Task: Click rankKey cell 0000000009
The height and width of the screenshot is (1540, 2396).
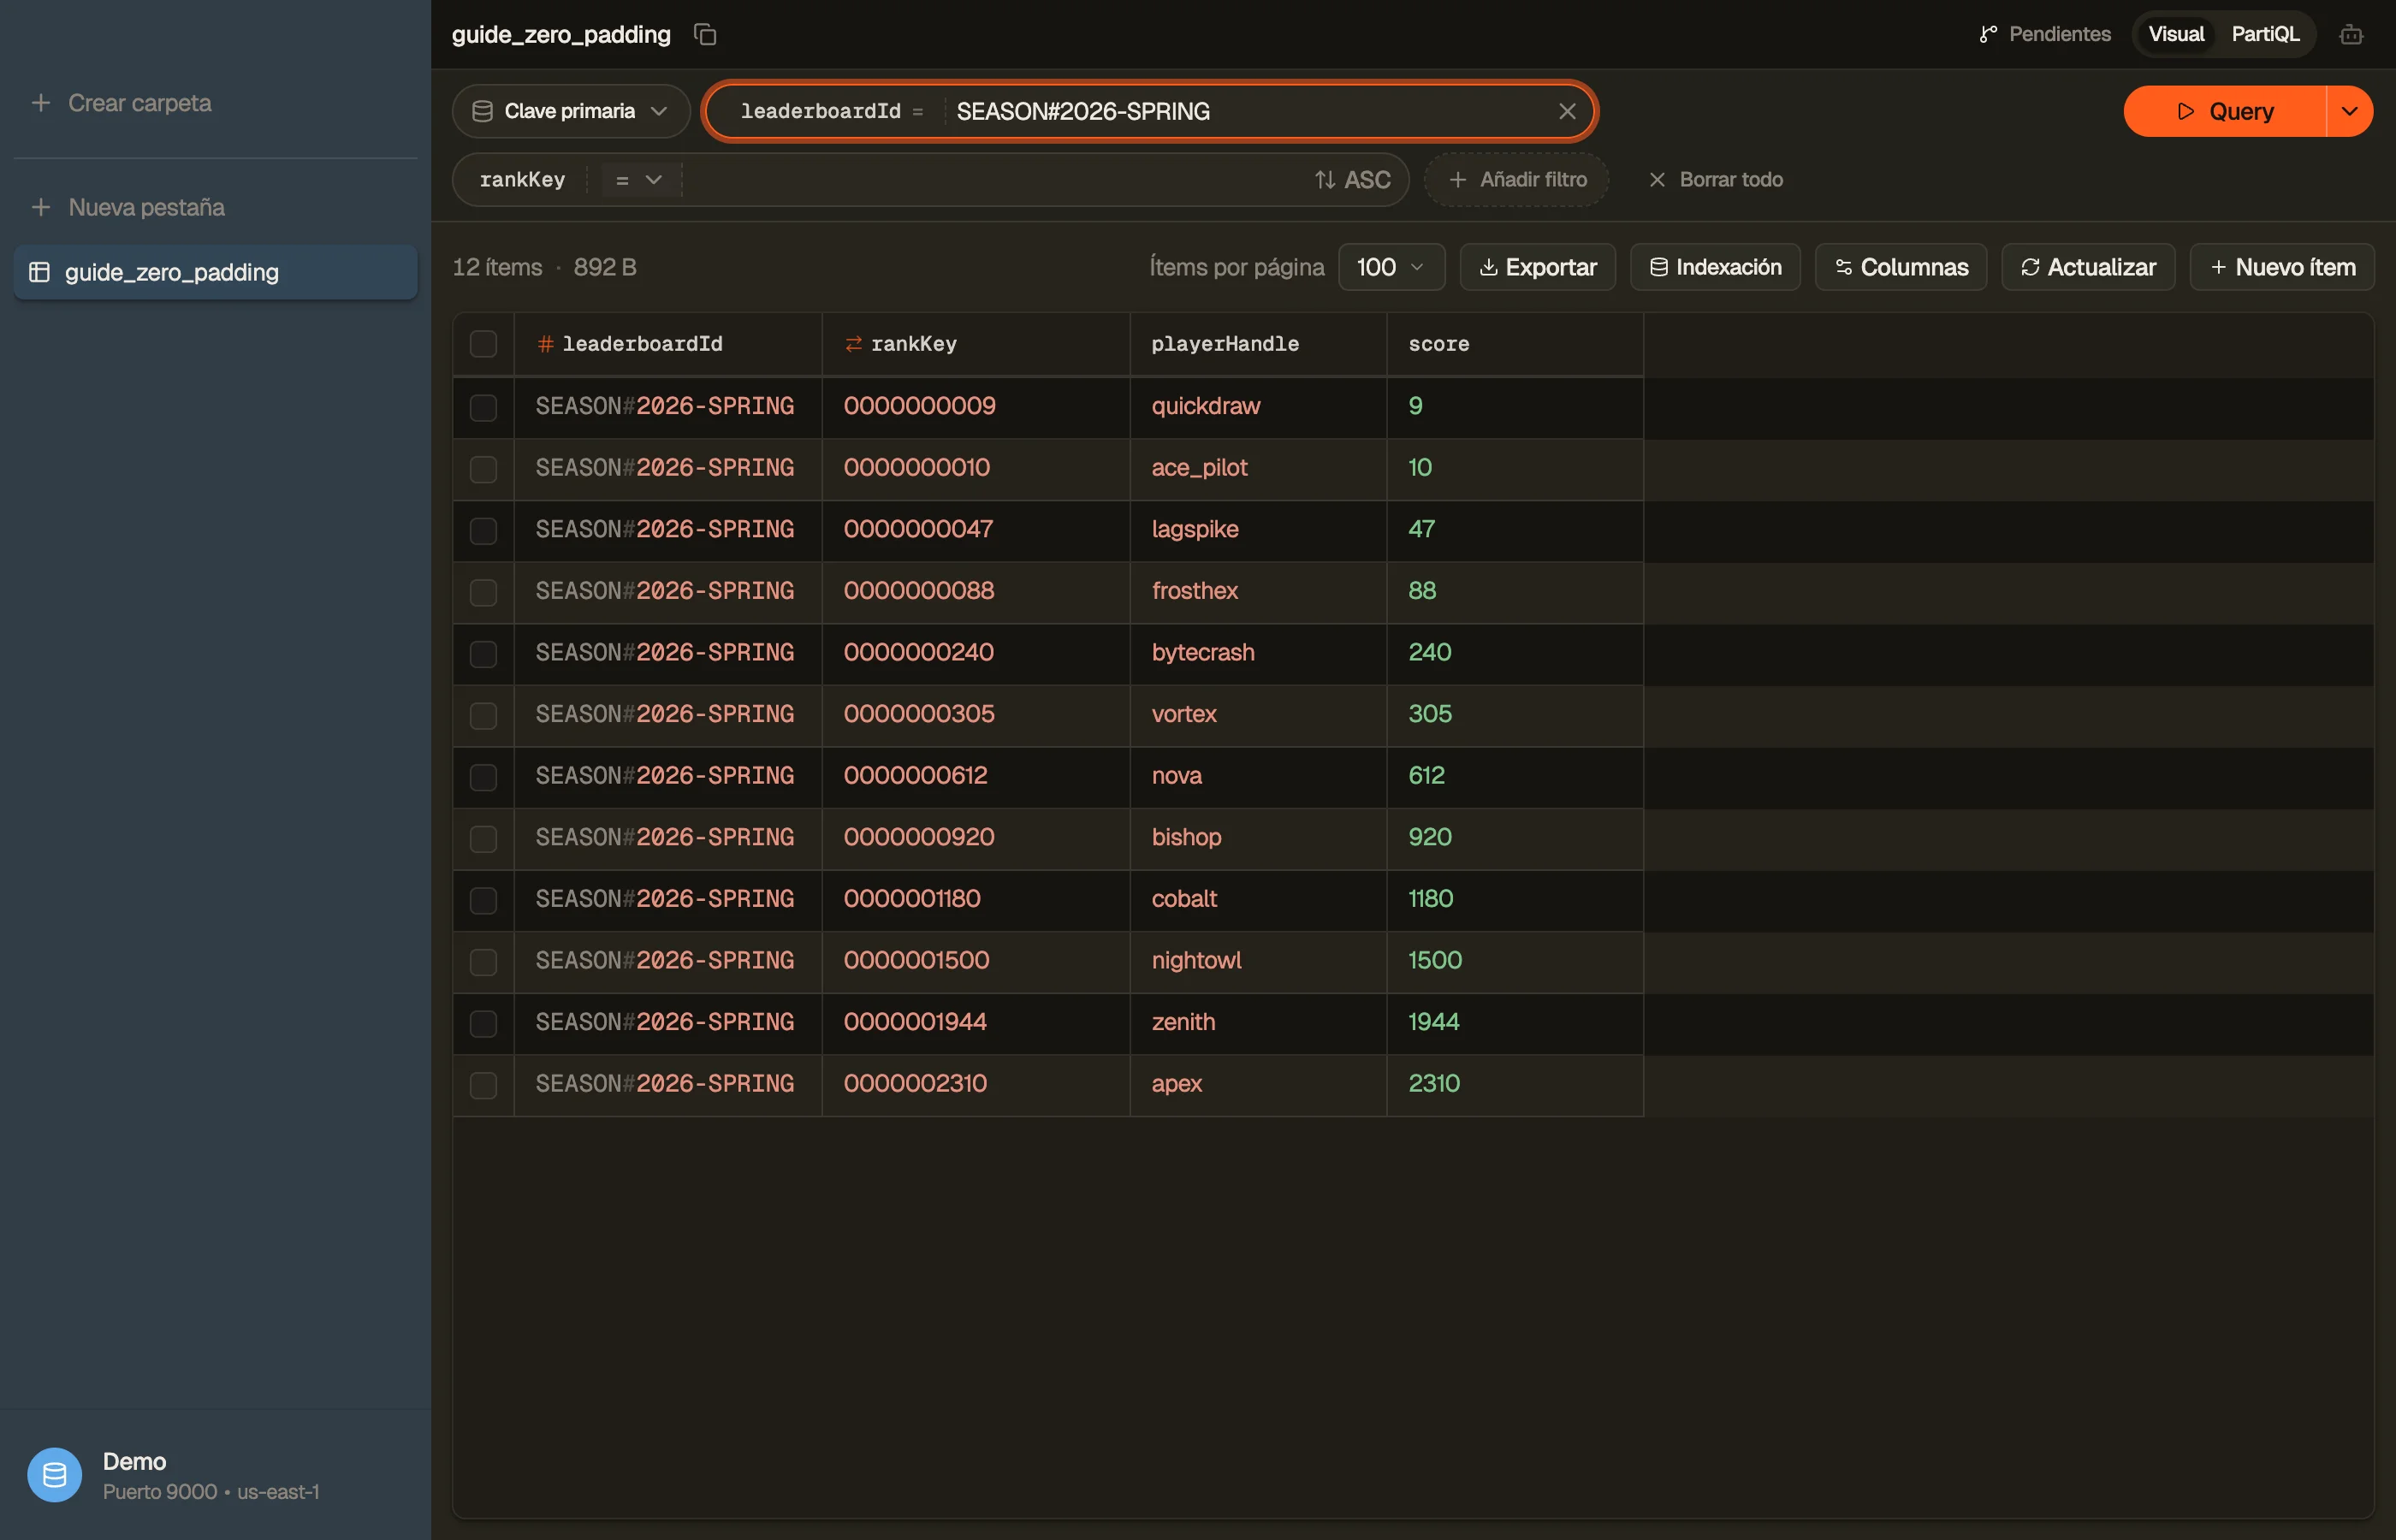Action: coord(976,406)
